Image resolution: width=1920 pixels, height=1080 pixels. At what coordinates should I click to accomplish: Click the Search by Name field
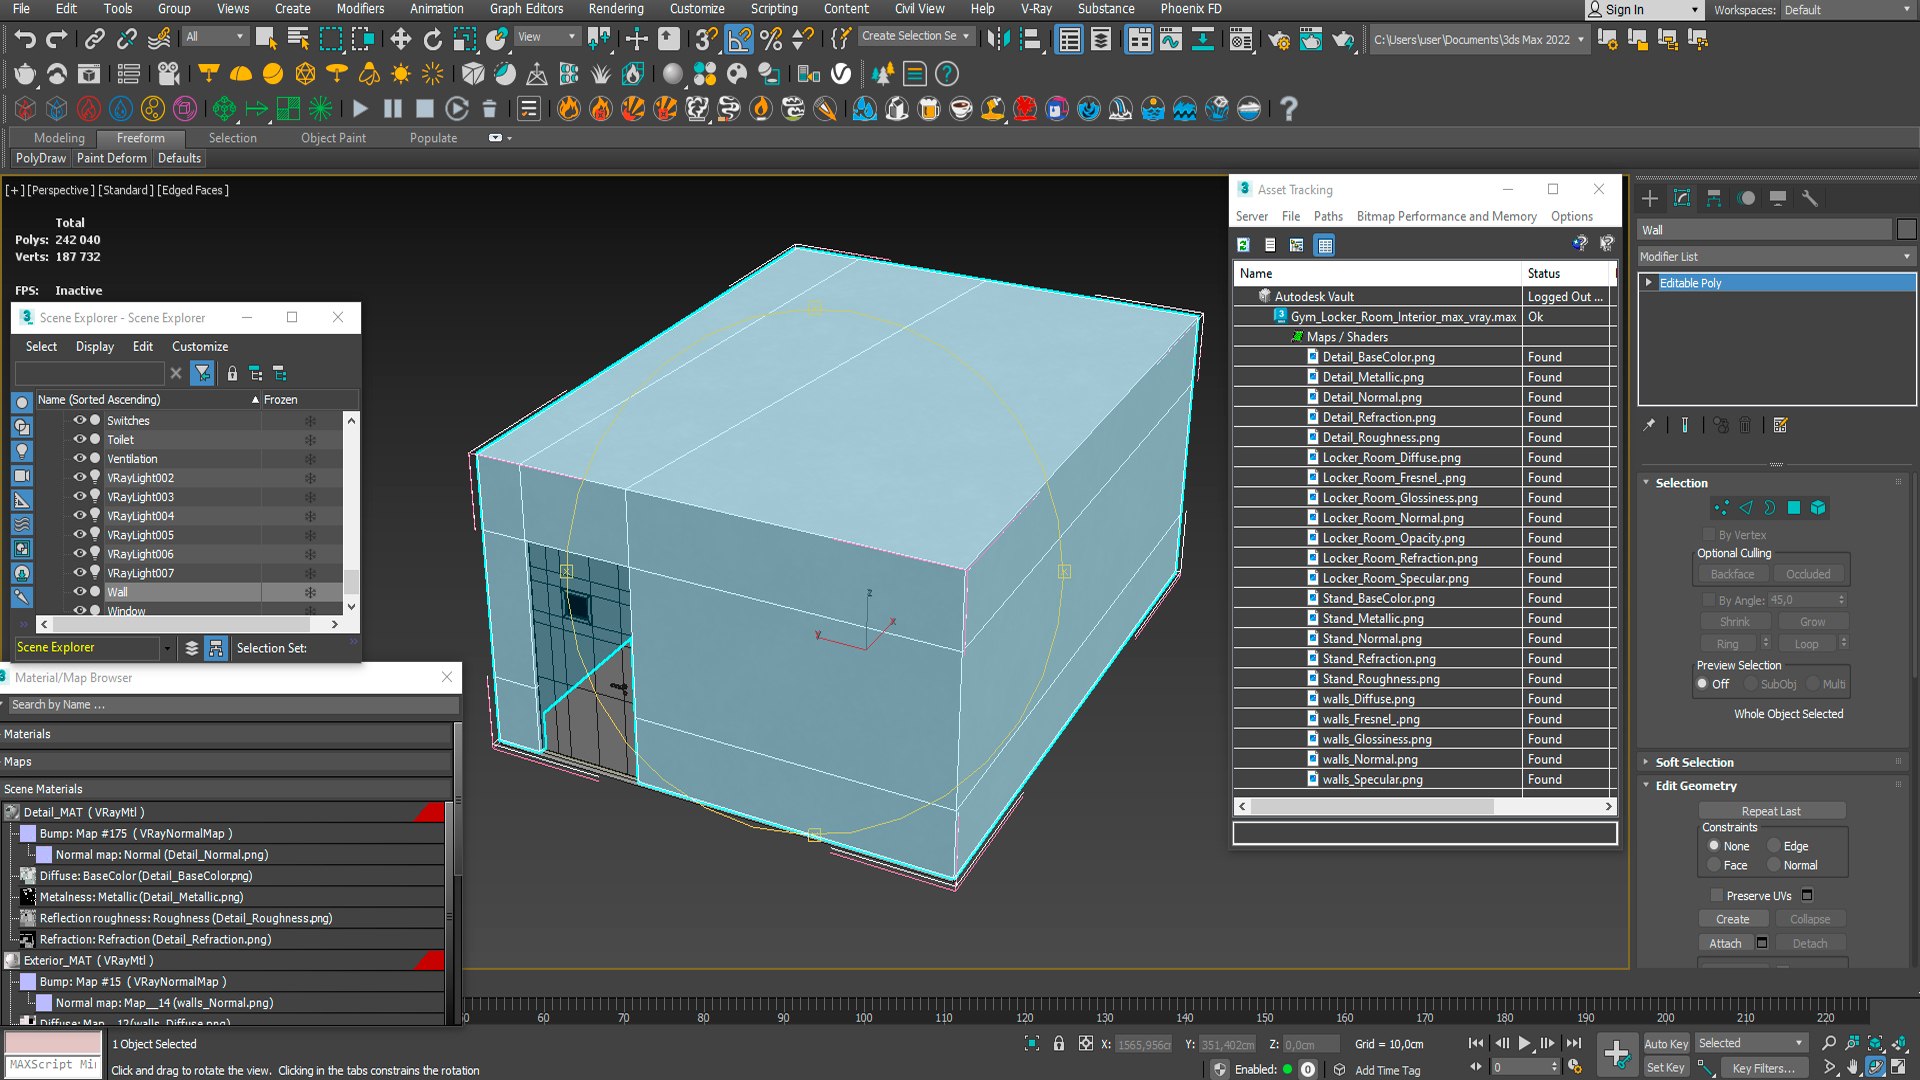pos(232,705)
